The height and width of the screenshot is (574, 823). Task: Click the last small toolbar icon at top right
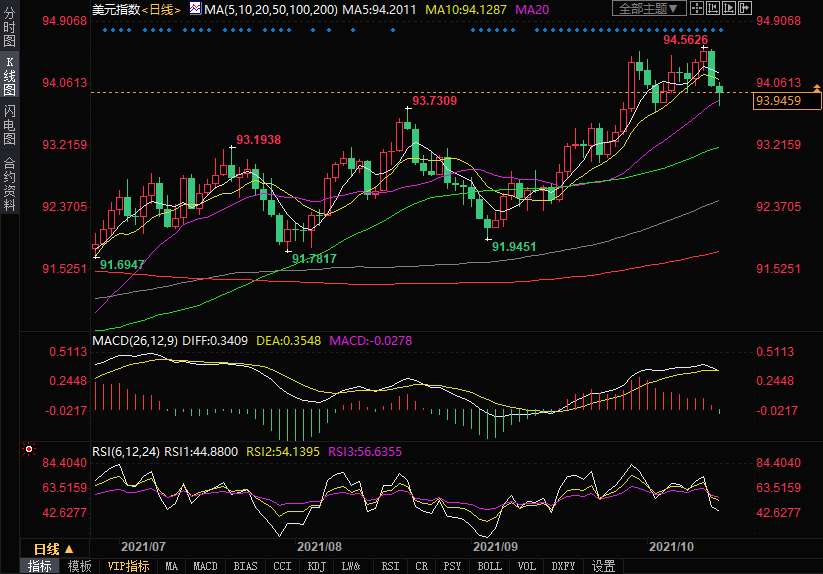[743, 9]
